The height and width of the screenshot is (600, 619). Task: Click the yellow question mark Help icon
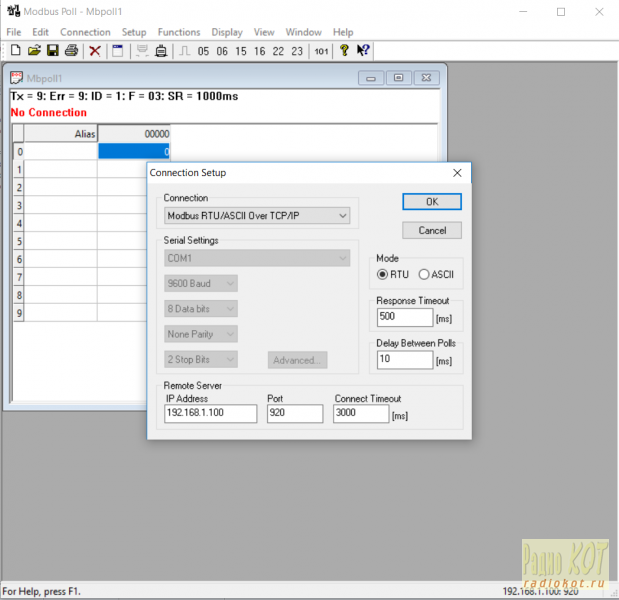(344, 51)
